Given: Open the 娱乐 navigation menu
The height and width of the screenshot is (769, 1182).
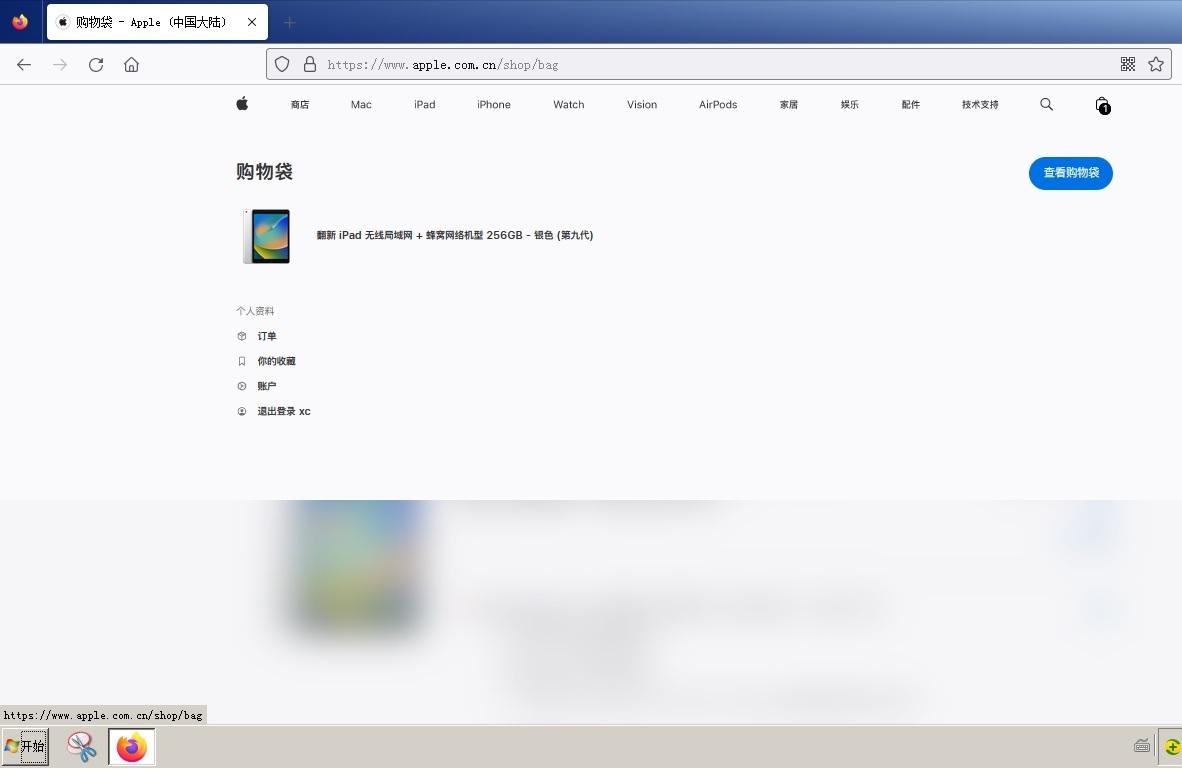Looking at the screenshot, I should click(x=850, y=105).
